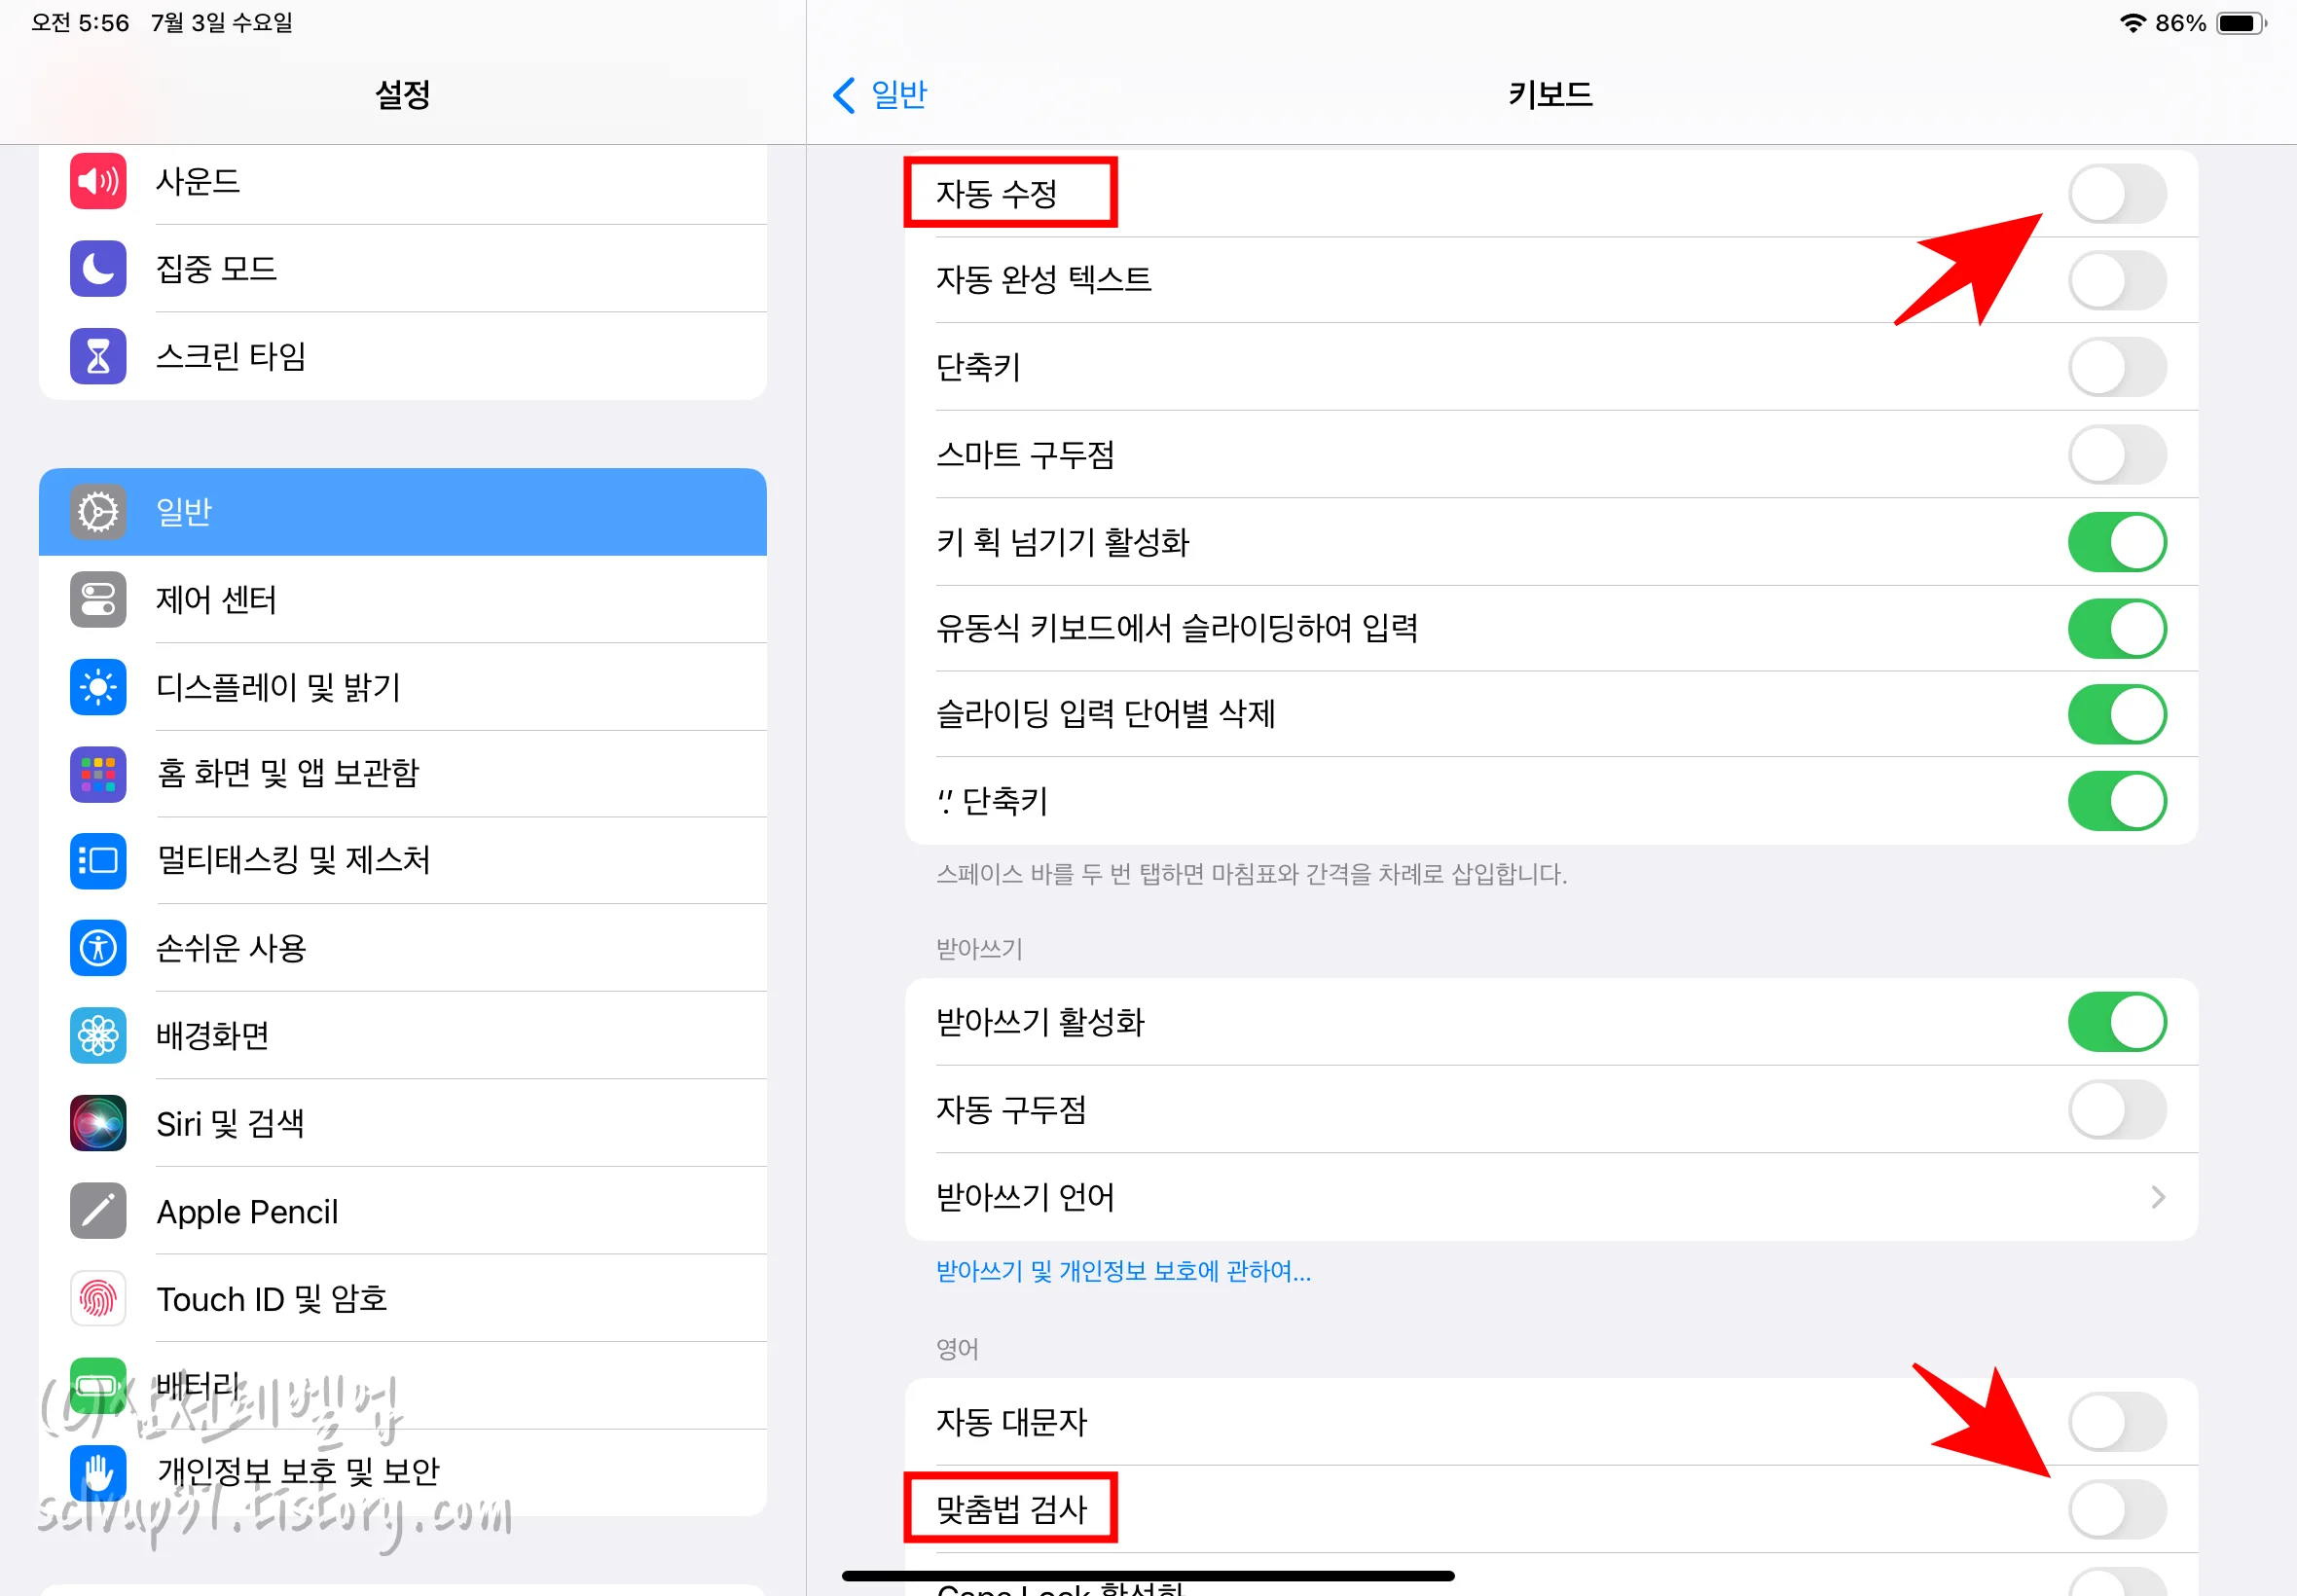The width and height of the screenshot is (2297, 1596).
Task: Click the 홈 화면 및 앱 보관함 icon
Action: point(97,774)
